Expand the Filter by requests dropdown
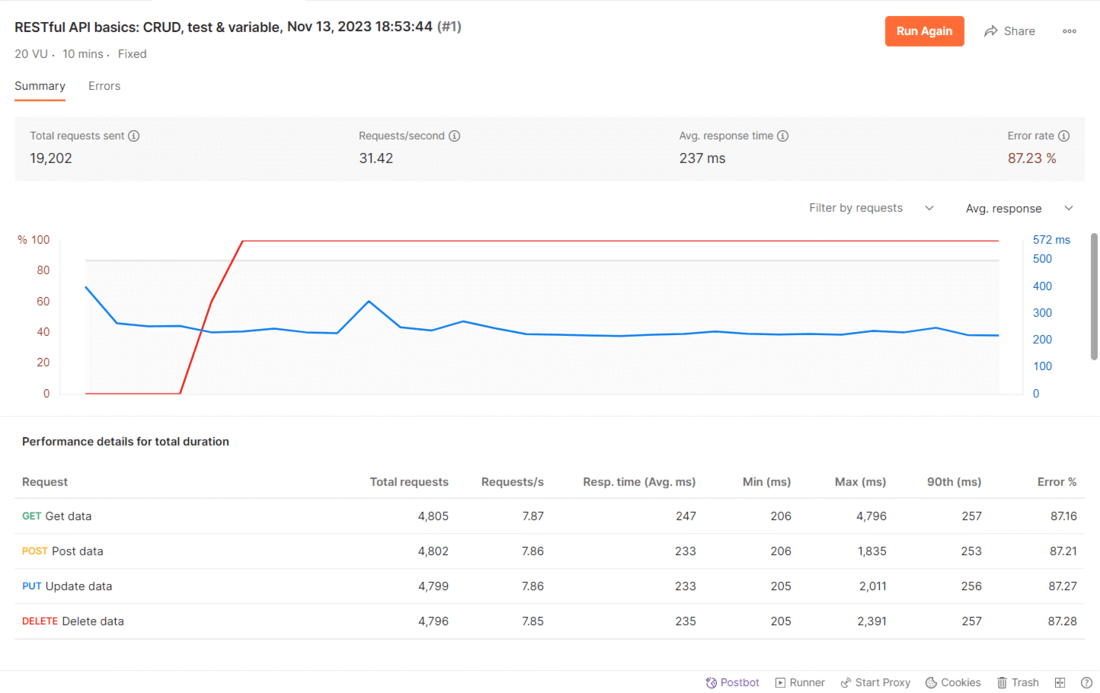 coord(871,208)
